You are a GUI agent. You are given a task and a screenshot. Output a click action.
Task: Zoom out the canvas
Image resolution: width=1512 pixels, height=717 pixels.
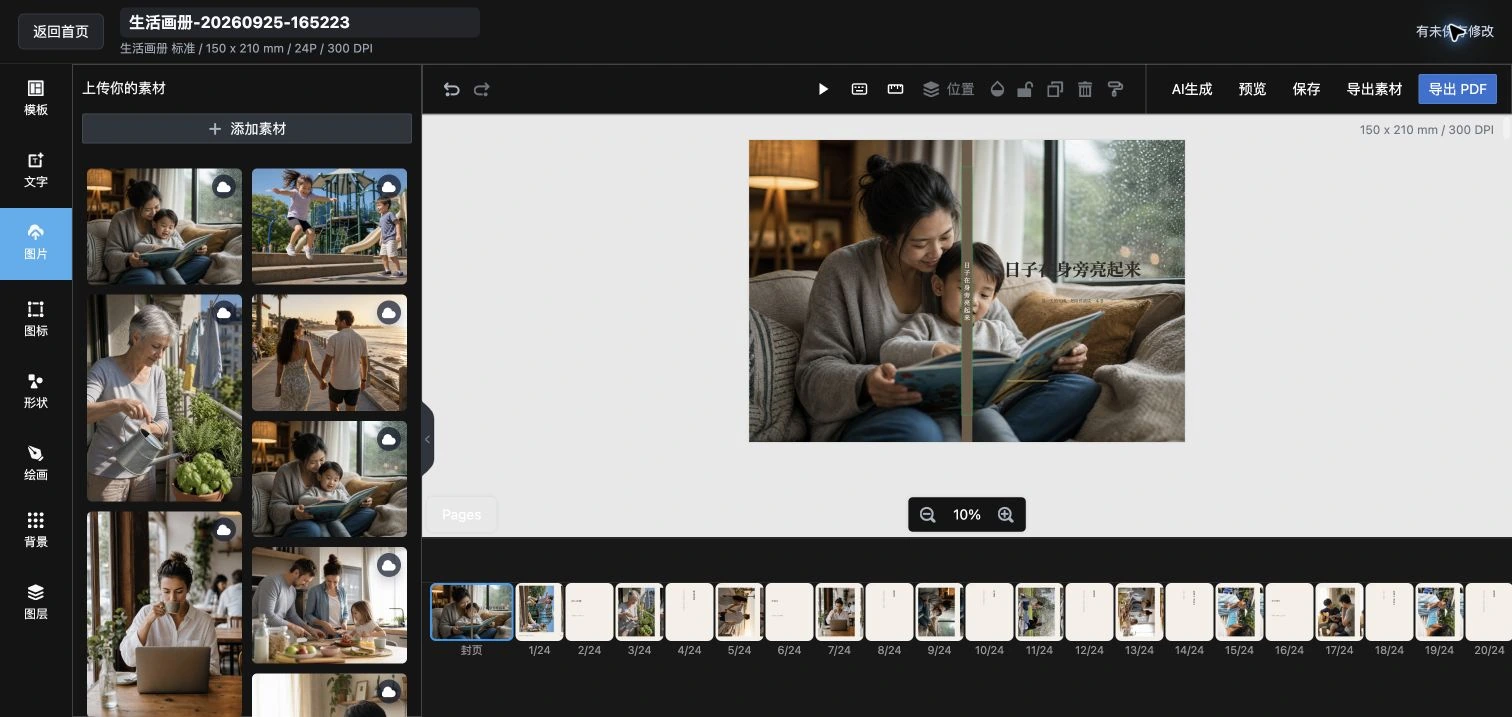927,515
